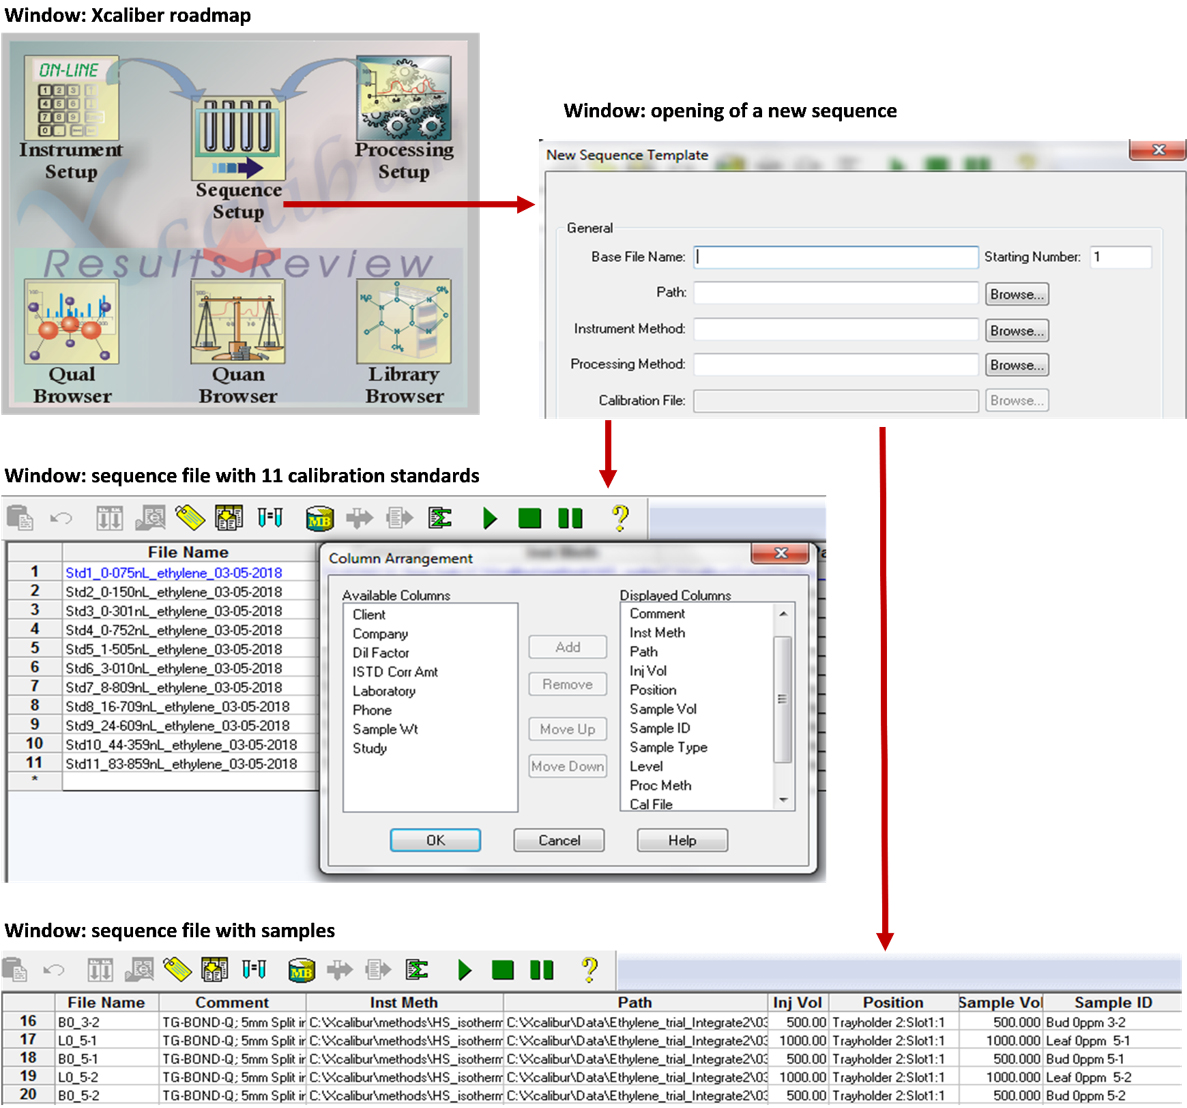This screenshot has width=1187, height=1108.
Task: Click Cancel in Column Arrangement dialog
Action: click(x=559, y=840)
